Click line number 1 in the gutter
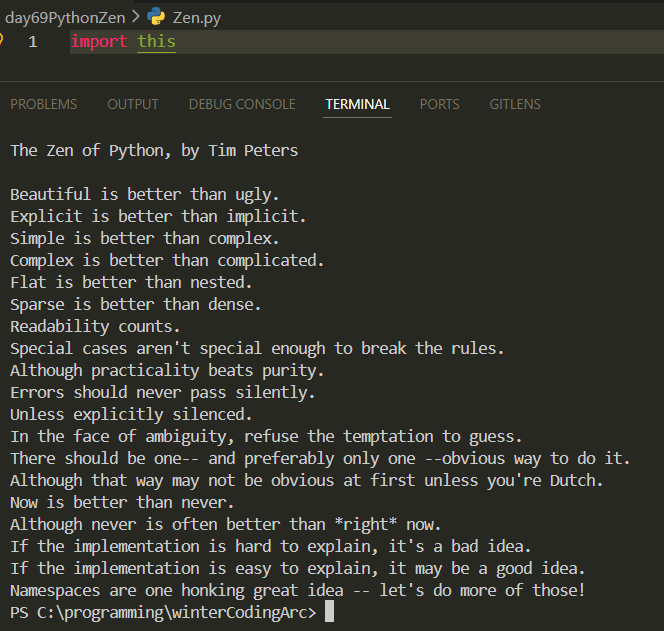 [x=33, y=42]
